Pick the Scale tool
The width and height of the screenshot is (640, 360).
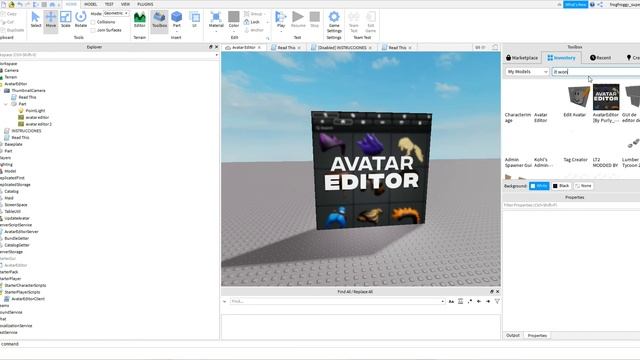tap(66, 20)
